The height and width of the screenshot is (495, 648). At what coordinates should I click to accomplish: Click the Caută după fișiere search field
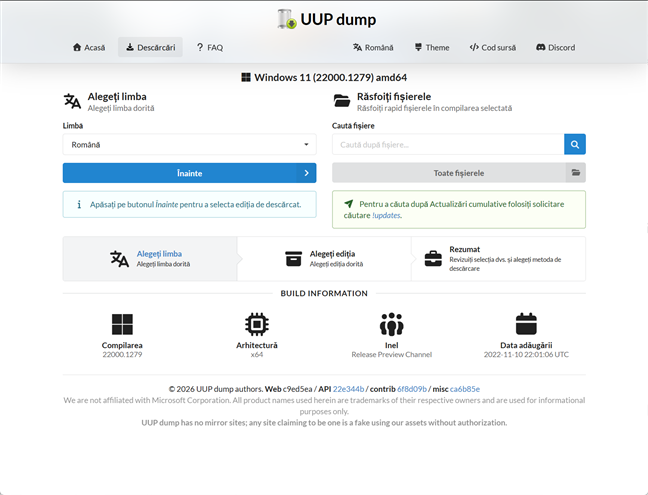pyautogui.click(x=447, y=145)
